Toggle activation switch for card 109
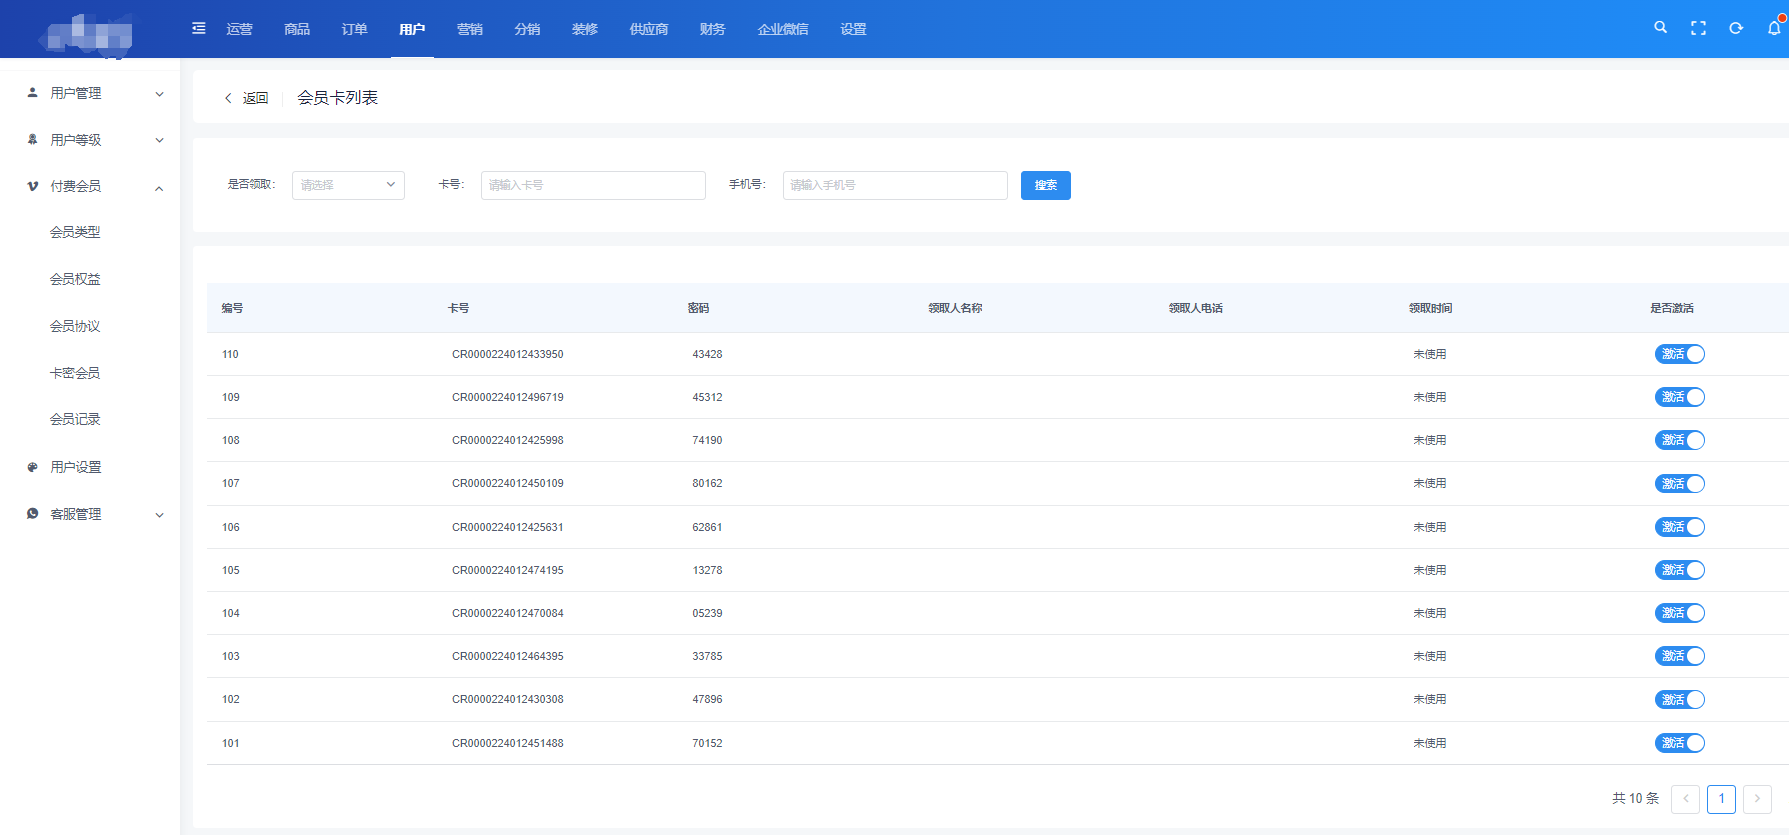Image resolution: width=1789 pixels, height=835 pixels. point(1679,397)
